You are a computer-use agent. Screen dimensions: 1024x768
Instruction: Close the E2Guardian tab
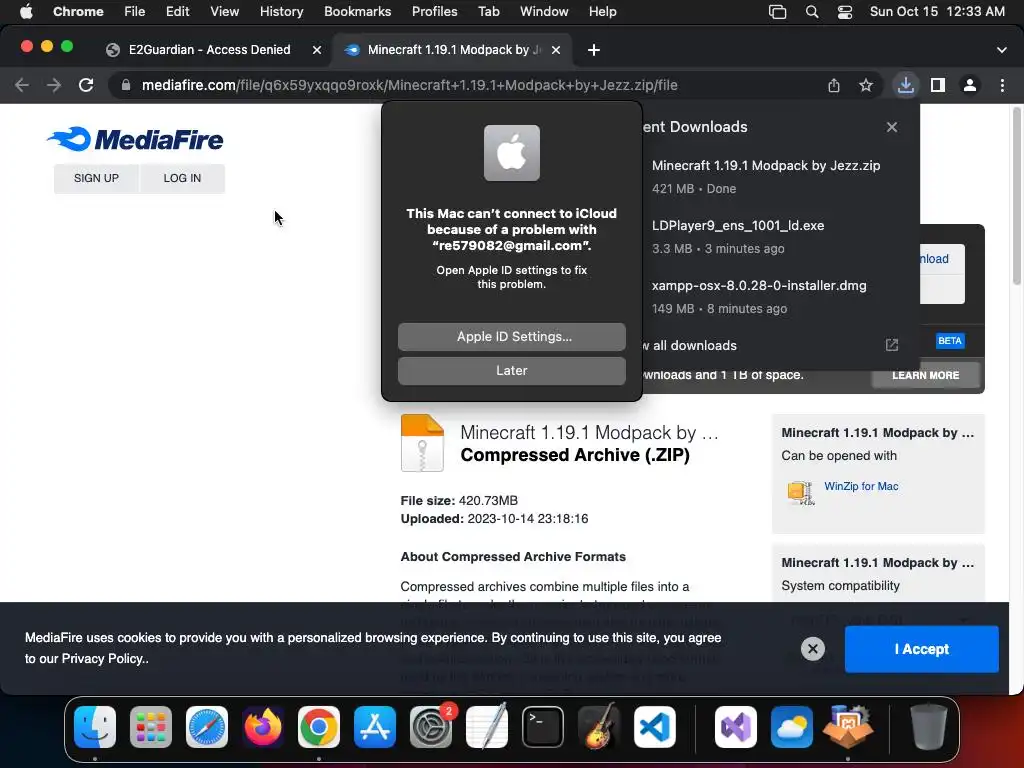pos(317,50)
